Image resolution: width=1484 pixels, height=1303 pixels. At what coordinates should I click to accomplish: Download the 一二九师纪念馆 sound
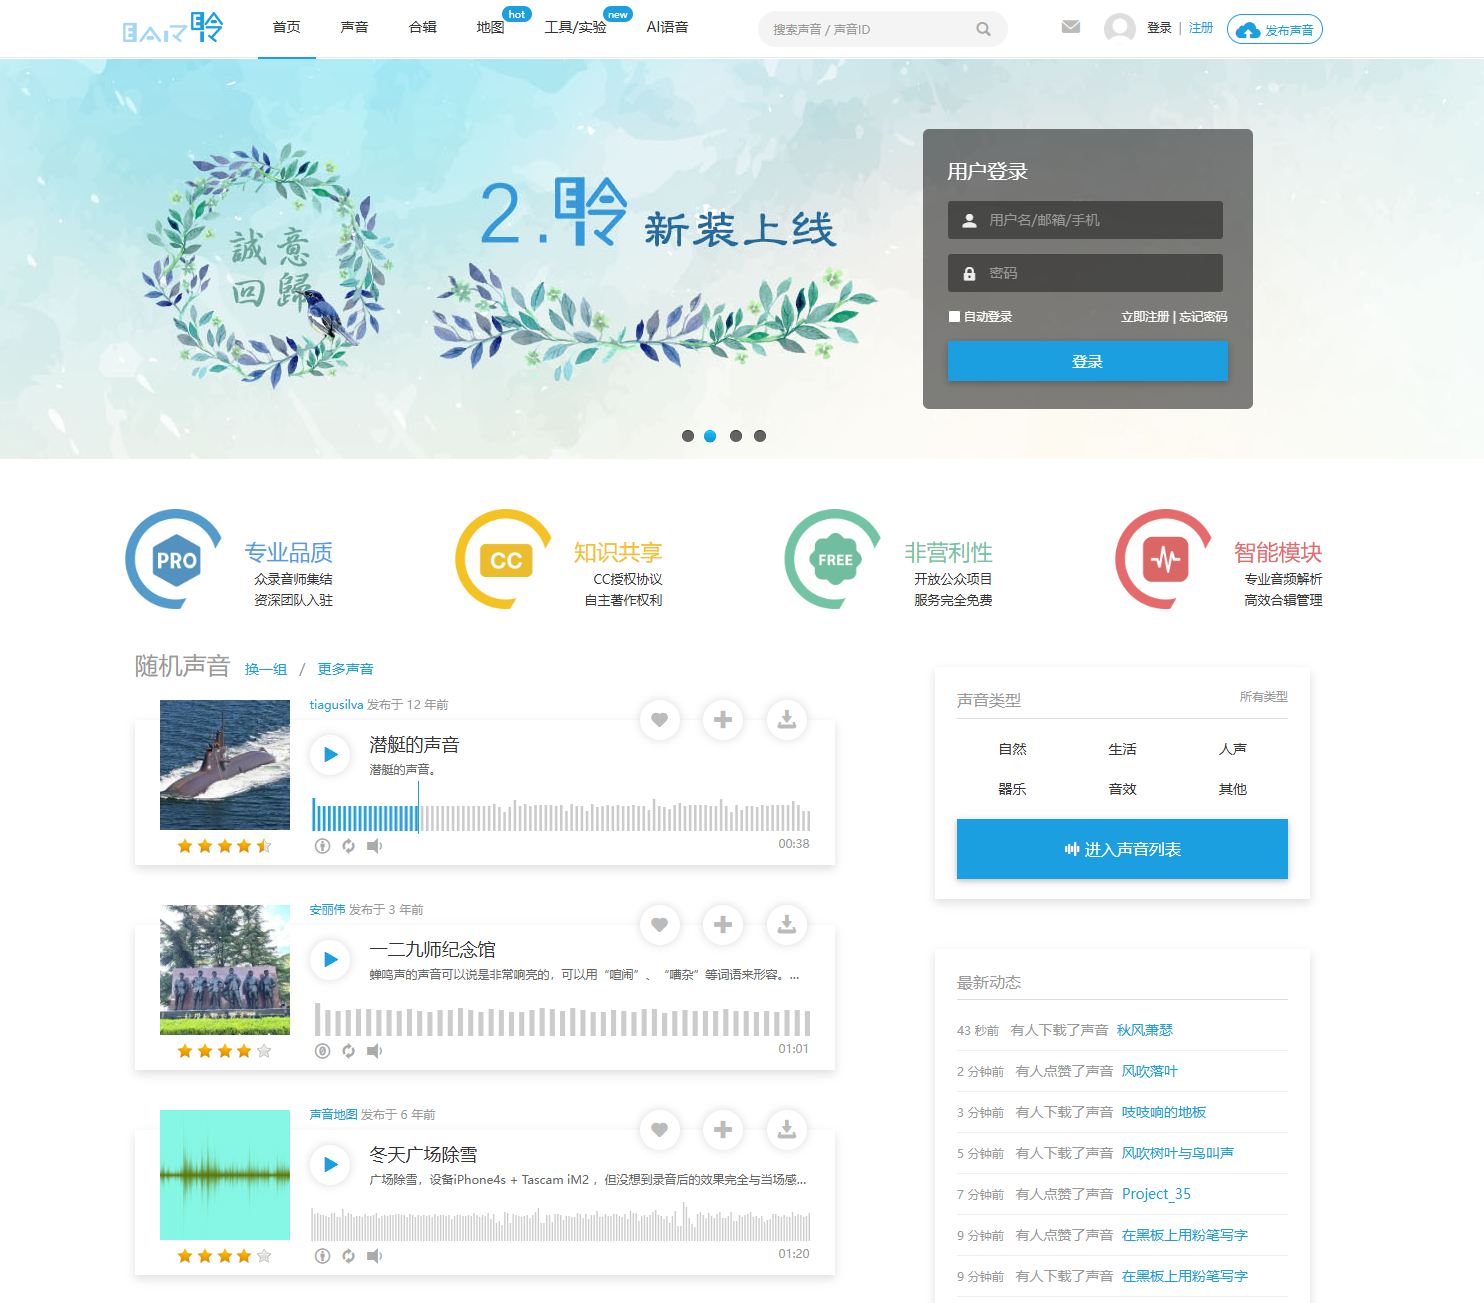tap(787, 925)
